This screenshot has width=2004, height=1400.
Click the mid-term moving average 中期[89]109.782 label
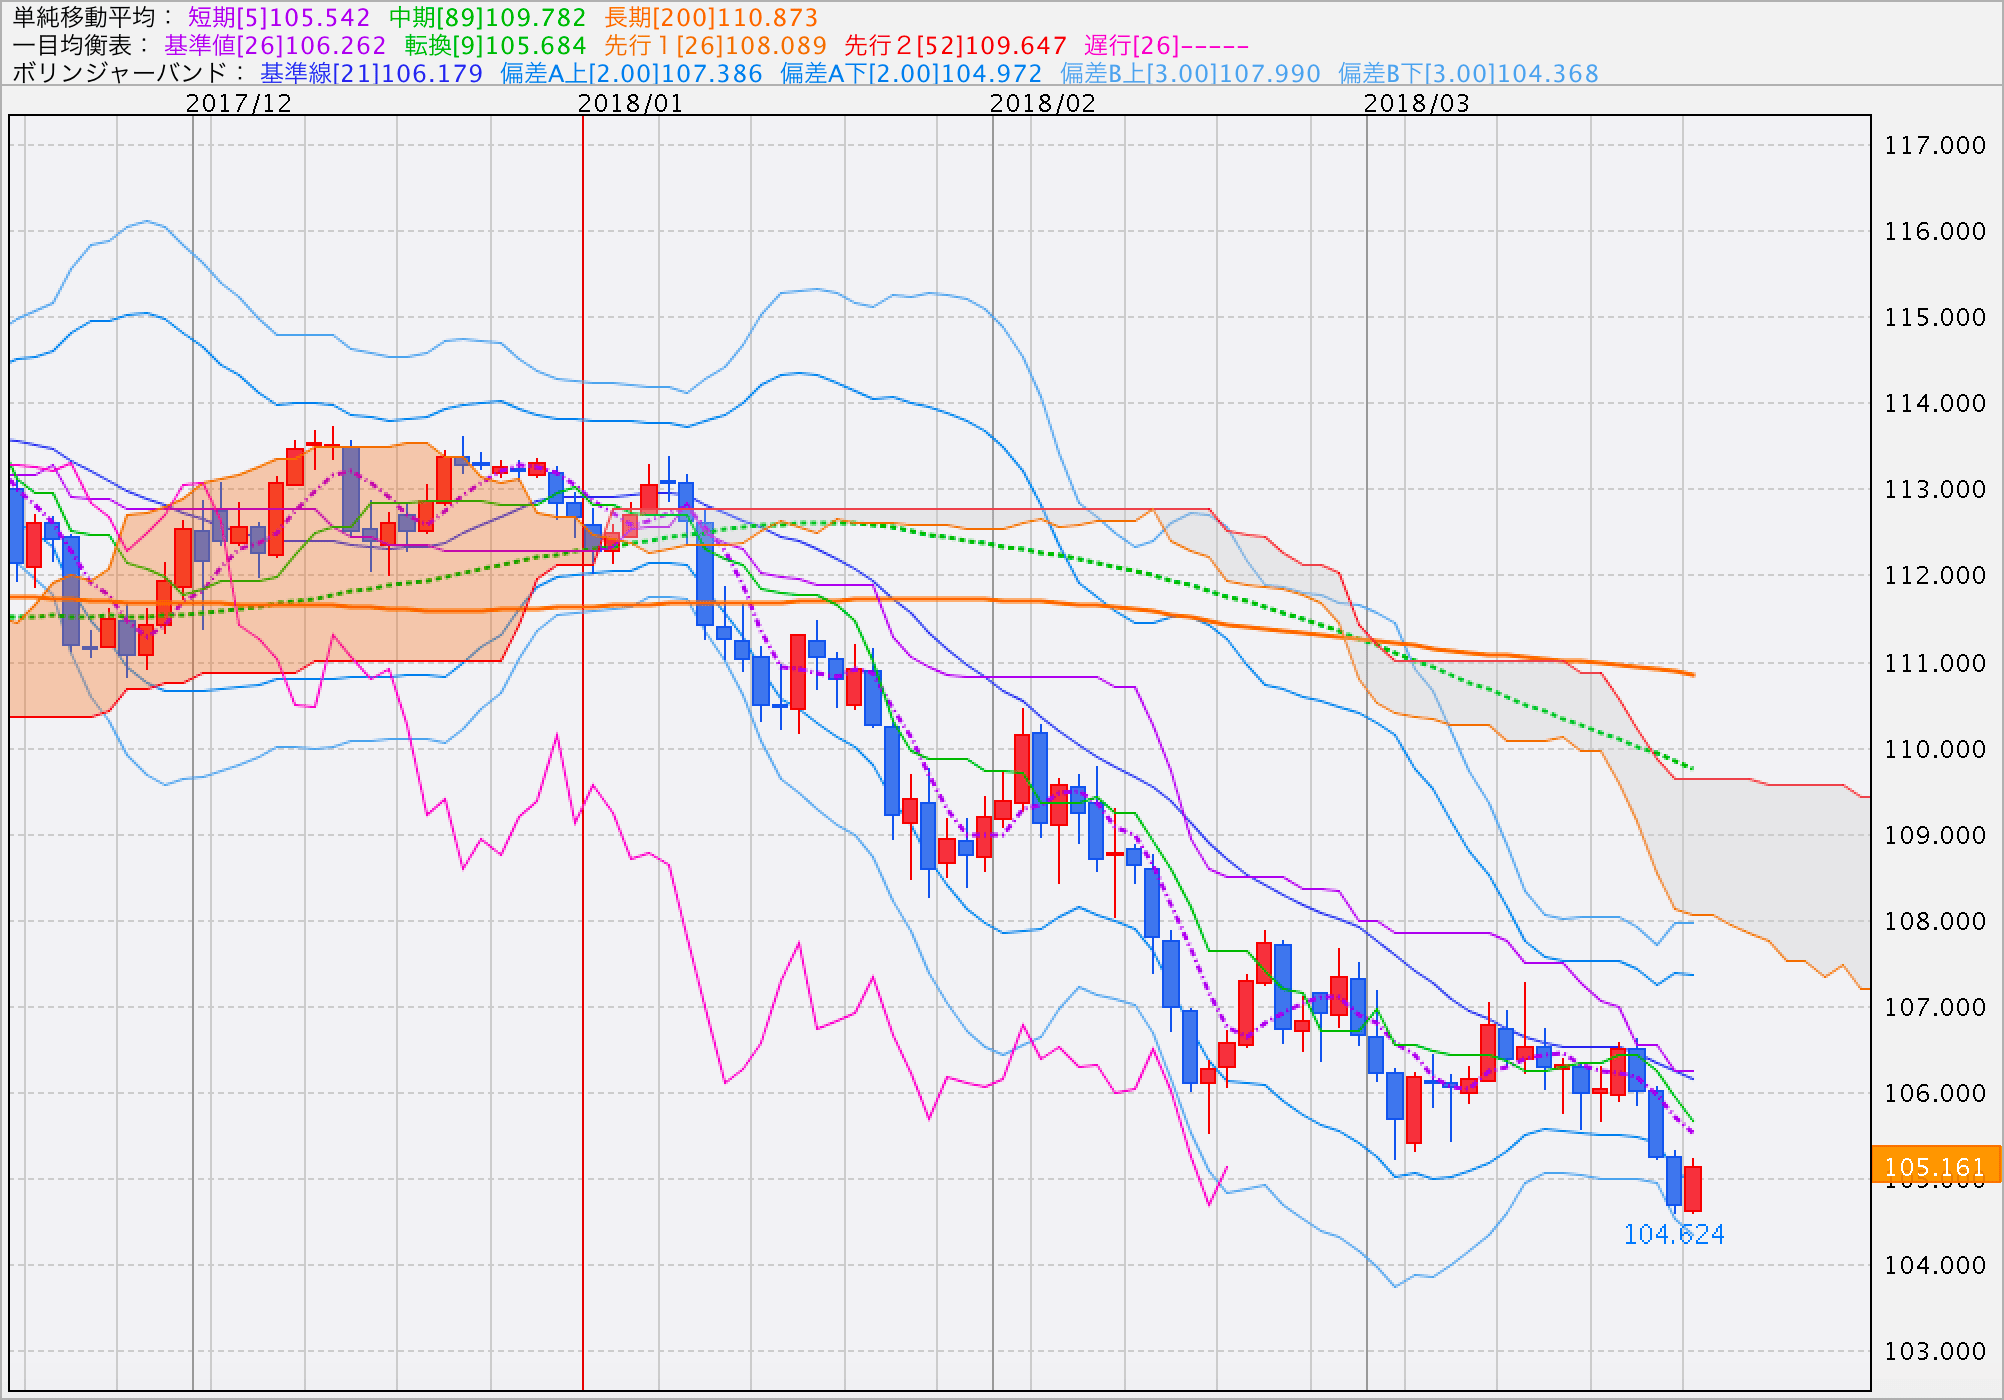pyautogui.click(x=488, y=17)
